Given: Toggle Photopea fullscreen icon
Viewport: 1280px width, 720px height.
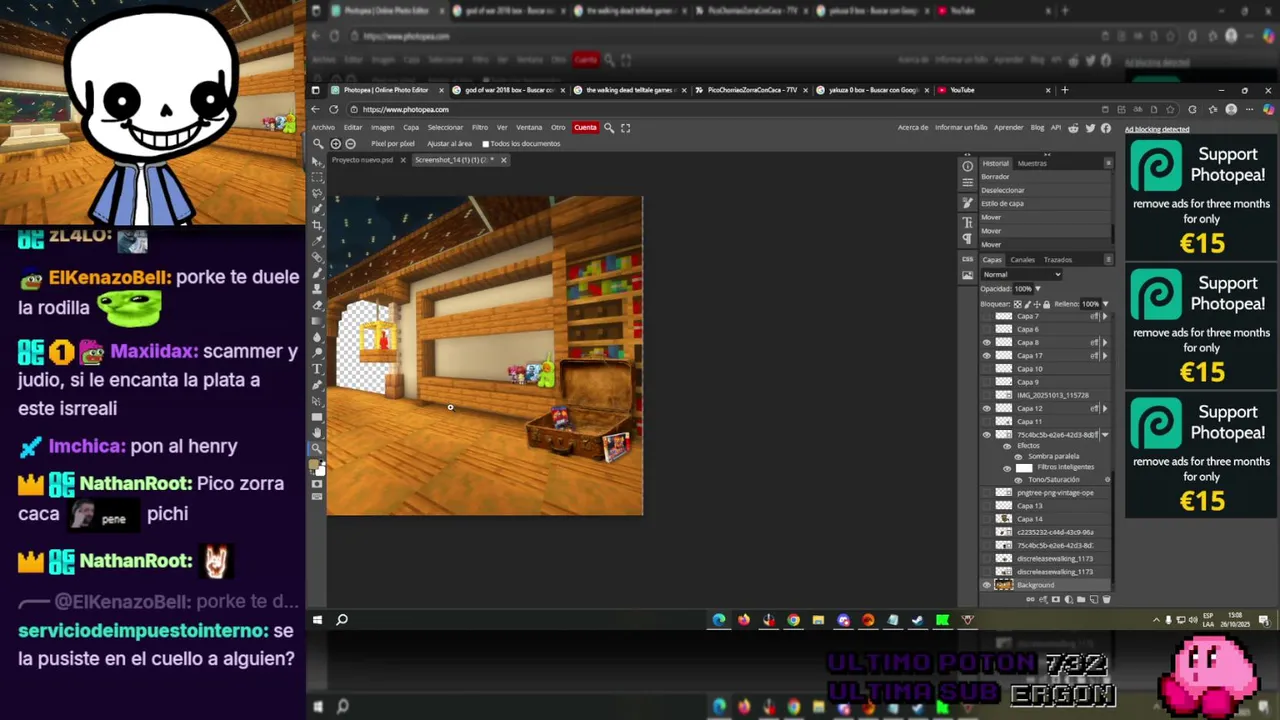Looking at the screenshot, I should (626, 128).
